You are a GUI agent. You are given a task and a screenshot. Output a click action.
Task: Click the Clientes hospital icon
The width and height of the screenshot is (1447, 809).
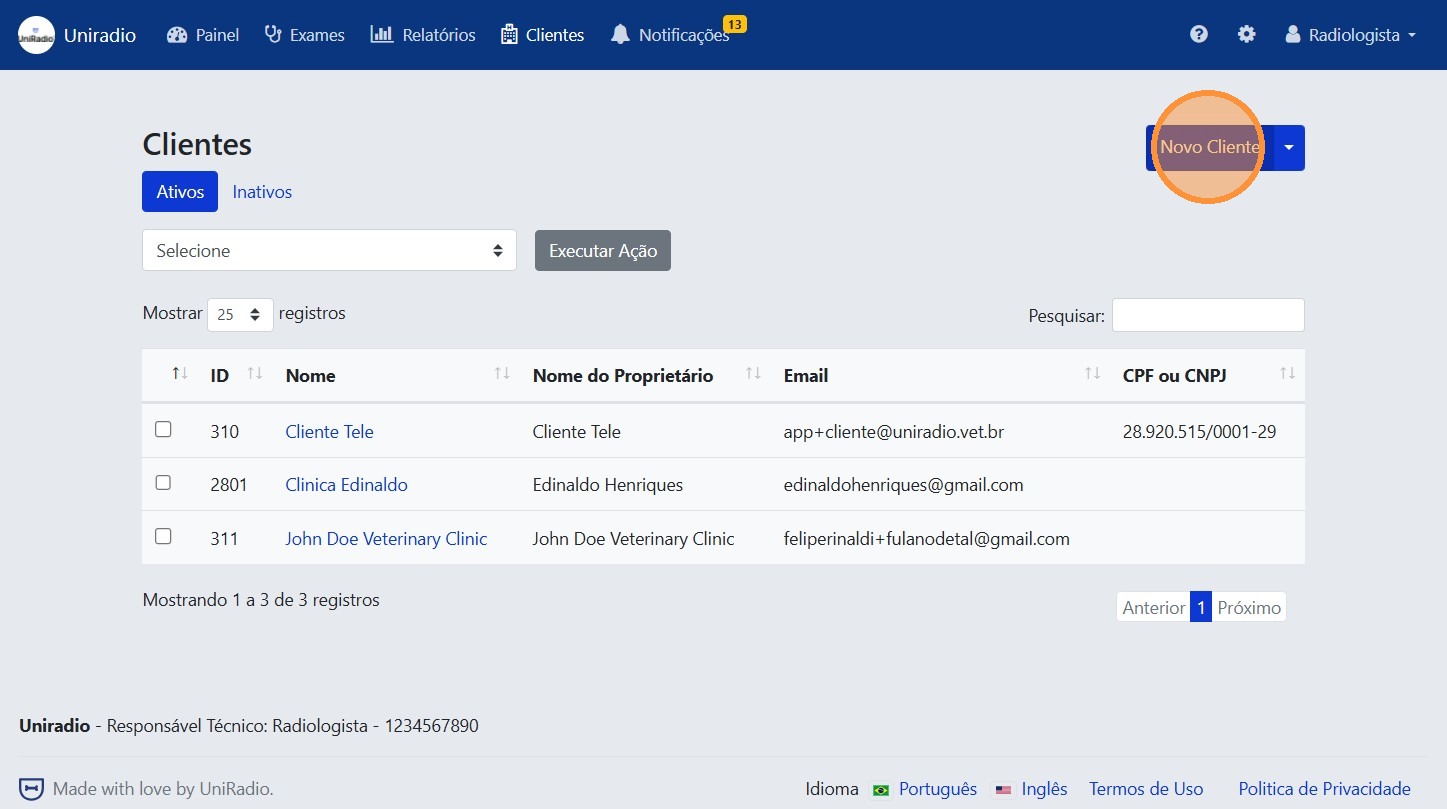click(508, 34)
